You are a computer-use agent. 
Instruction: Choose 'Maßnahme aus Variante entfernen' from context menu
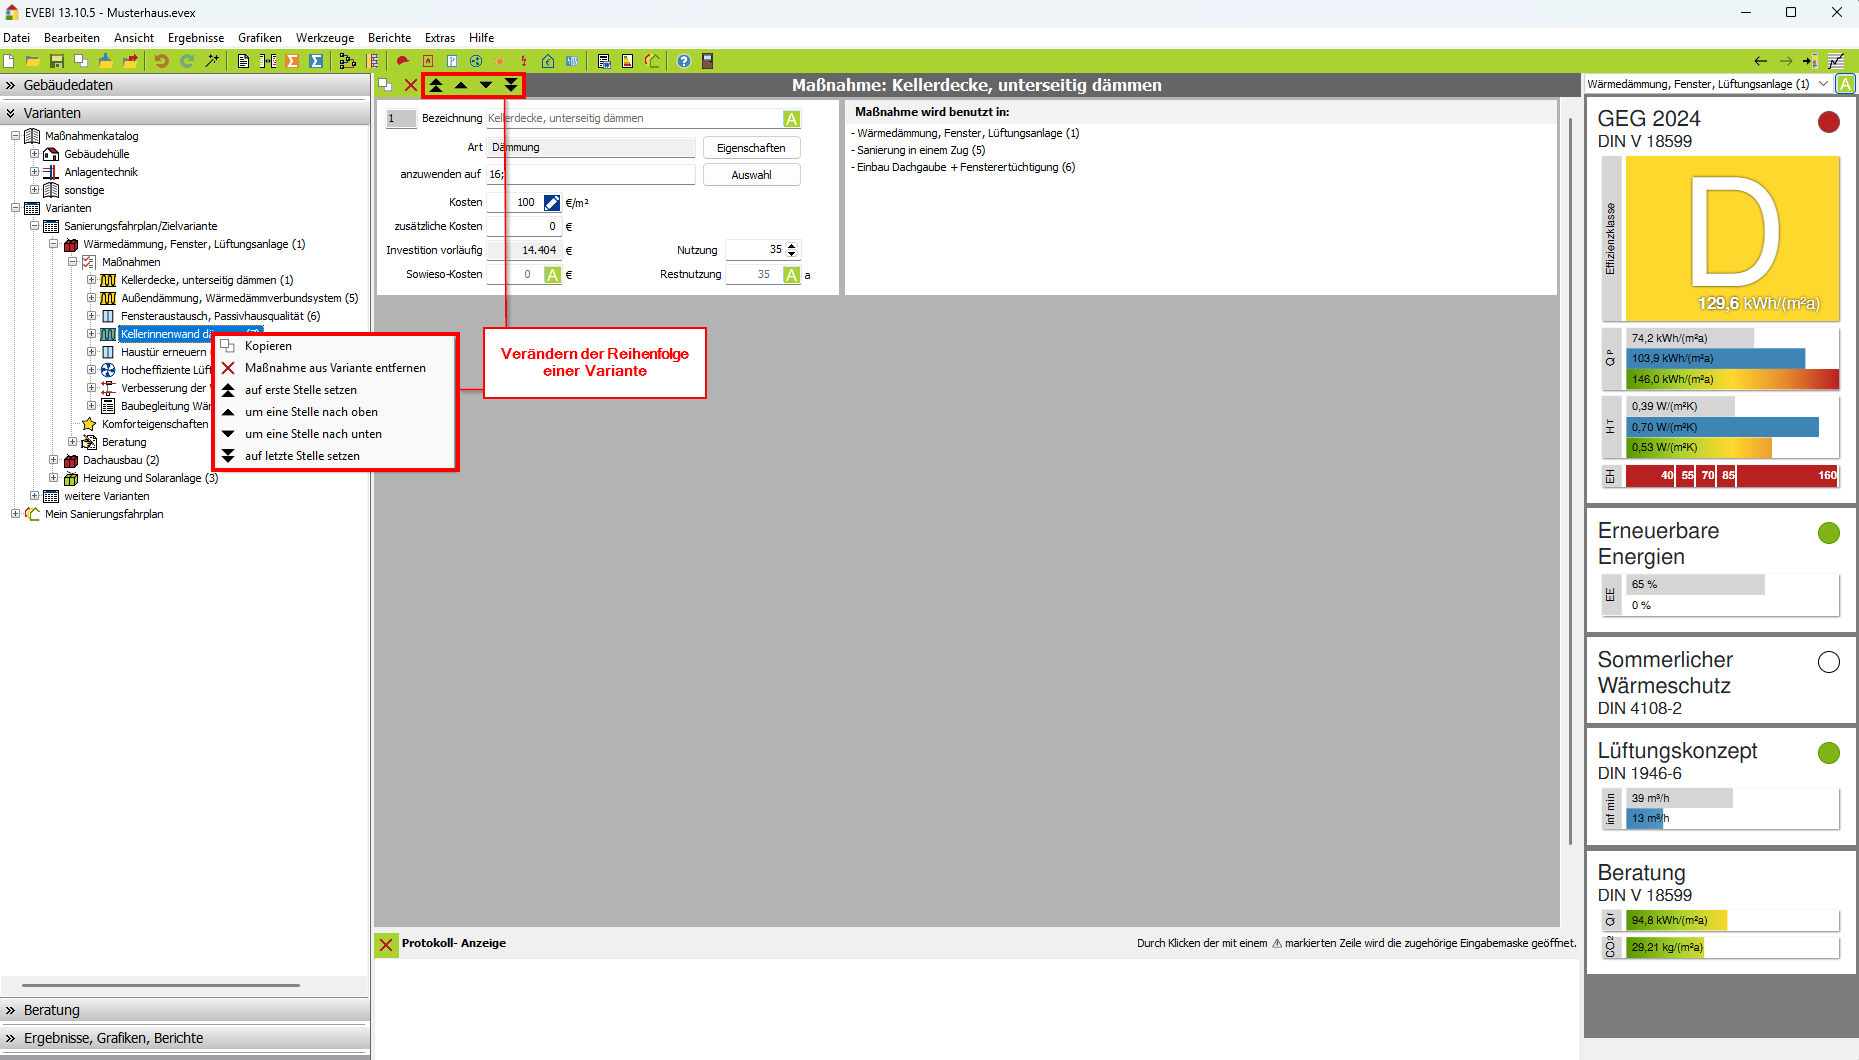coord(335,368)
